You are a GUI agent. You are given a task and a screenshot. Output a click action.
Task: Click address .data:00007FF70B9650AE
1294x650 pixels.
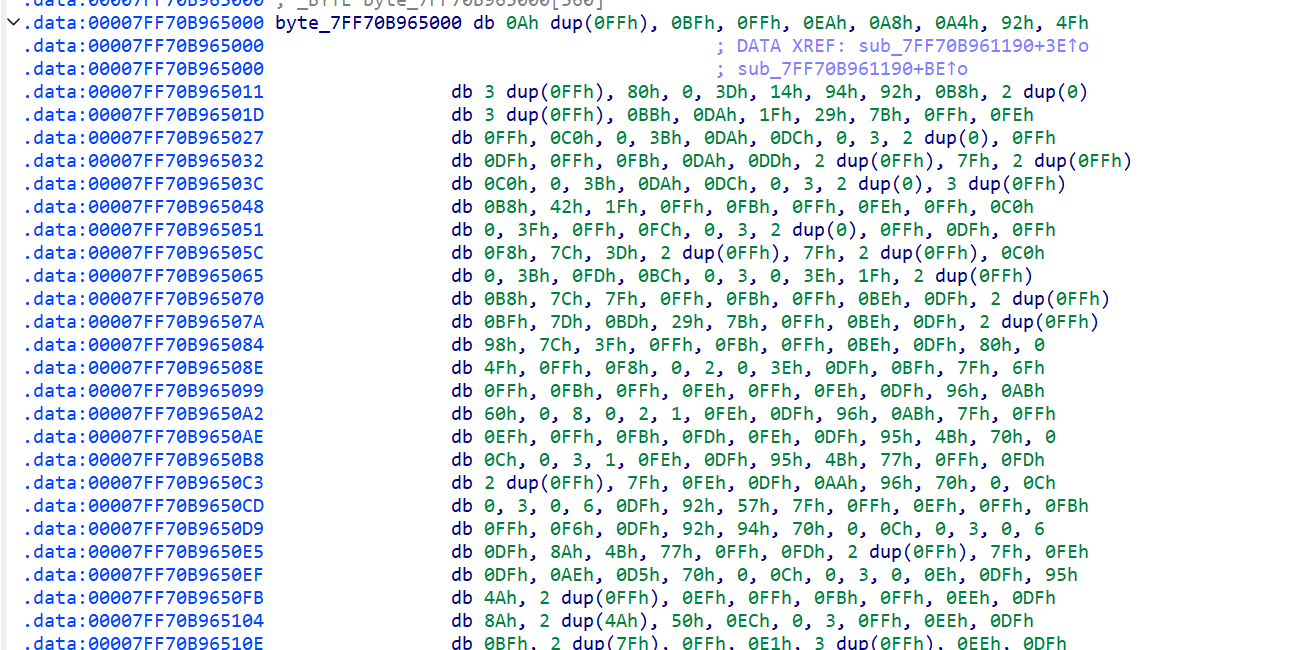click(144, 437)
